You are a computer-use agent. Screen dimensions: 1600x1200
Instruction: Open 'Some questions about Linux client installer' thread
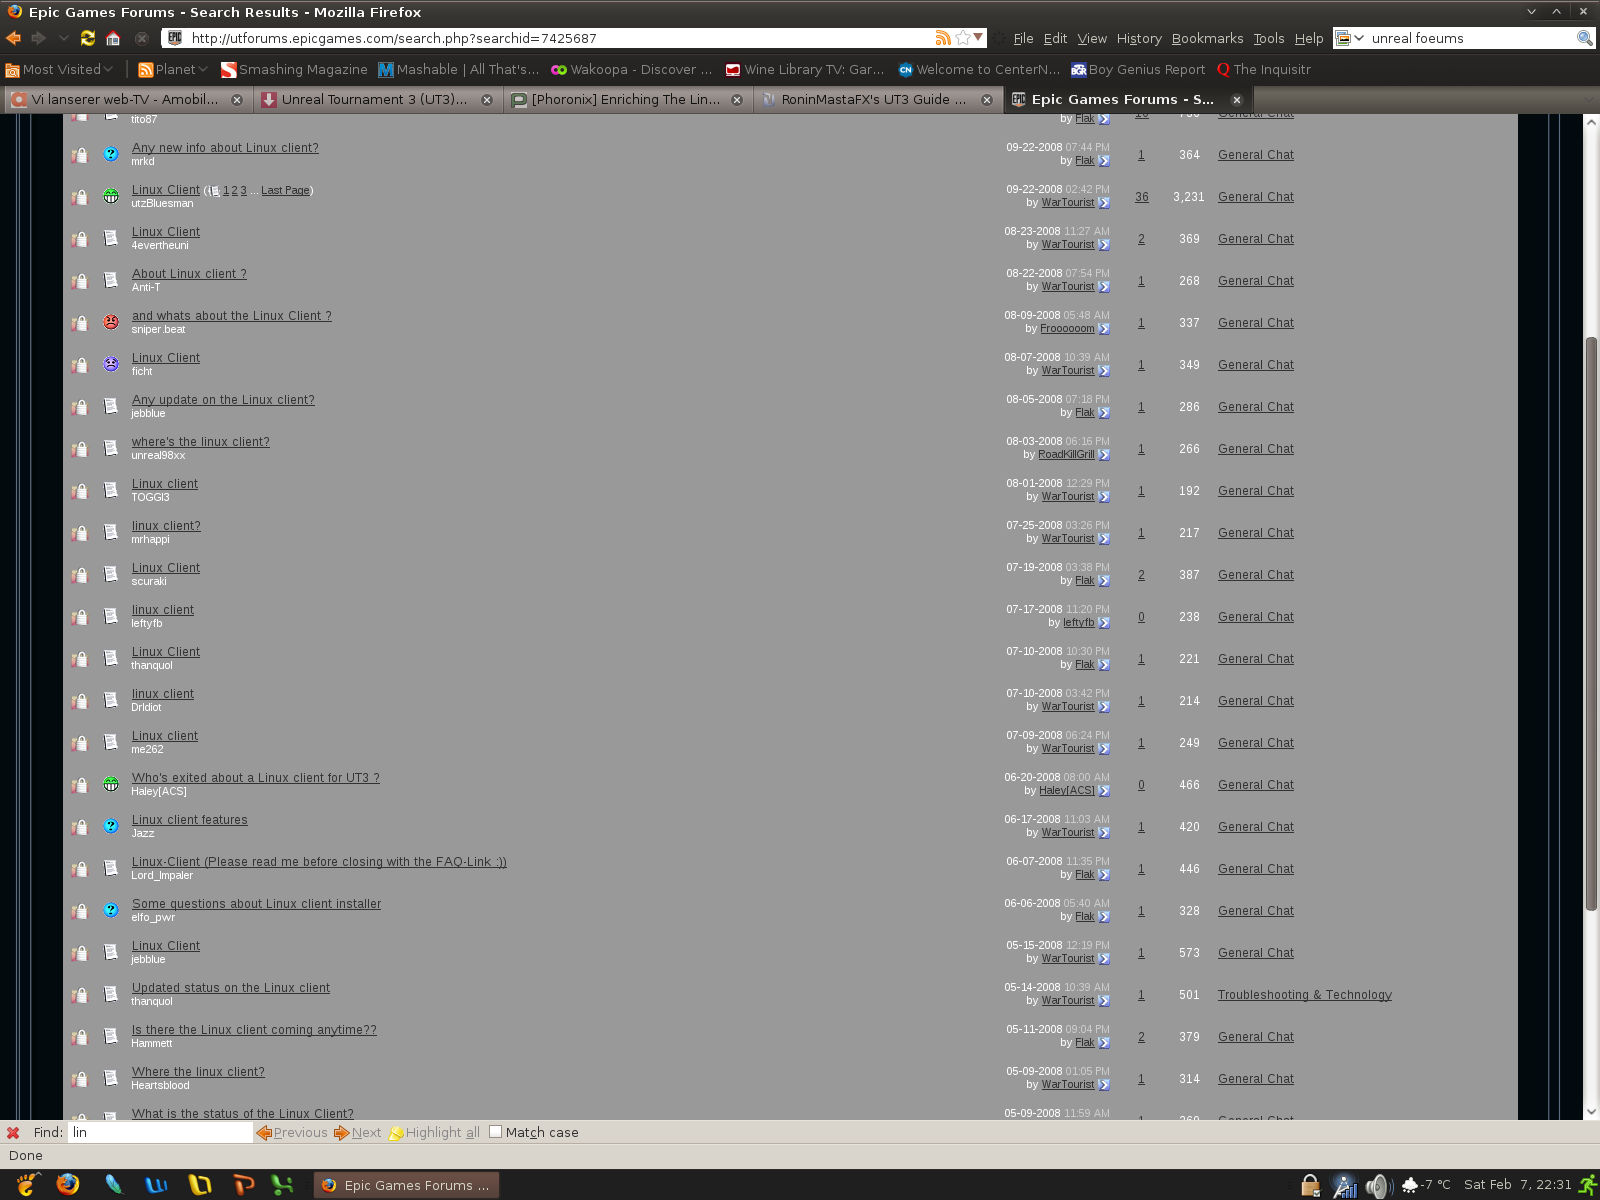click(256, 903)
